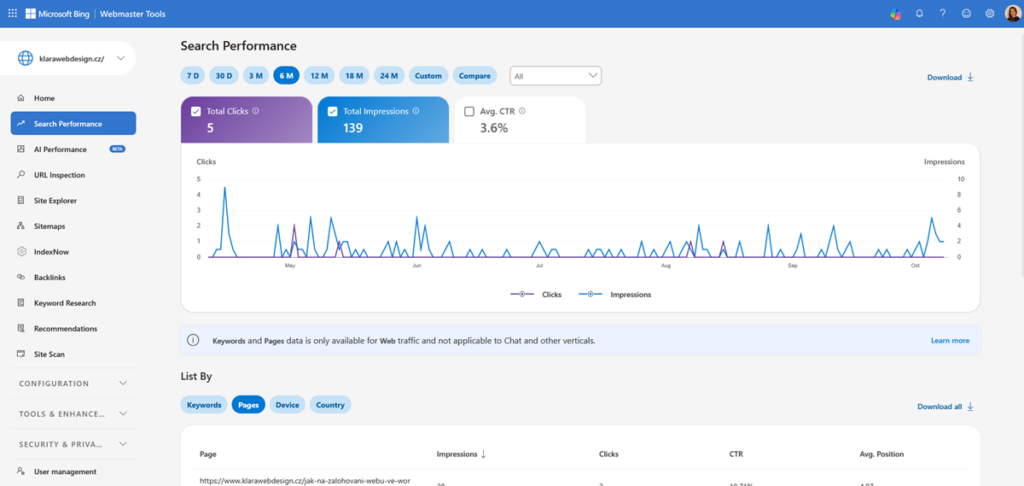
Task: Download the Search Performance report
Action: [950, 77]
